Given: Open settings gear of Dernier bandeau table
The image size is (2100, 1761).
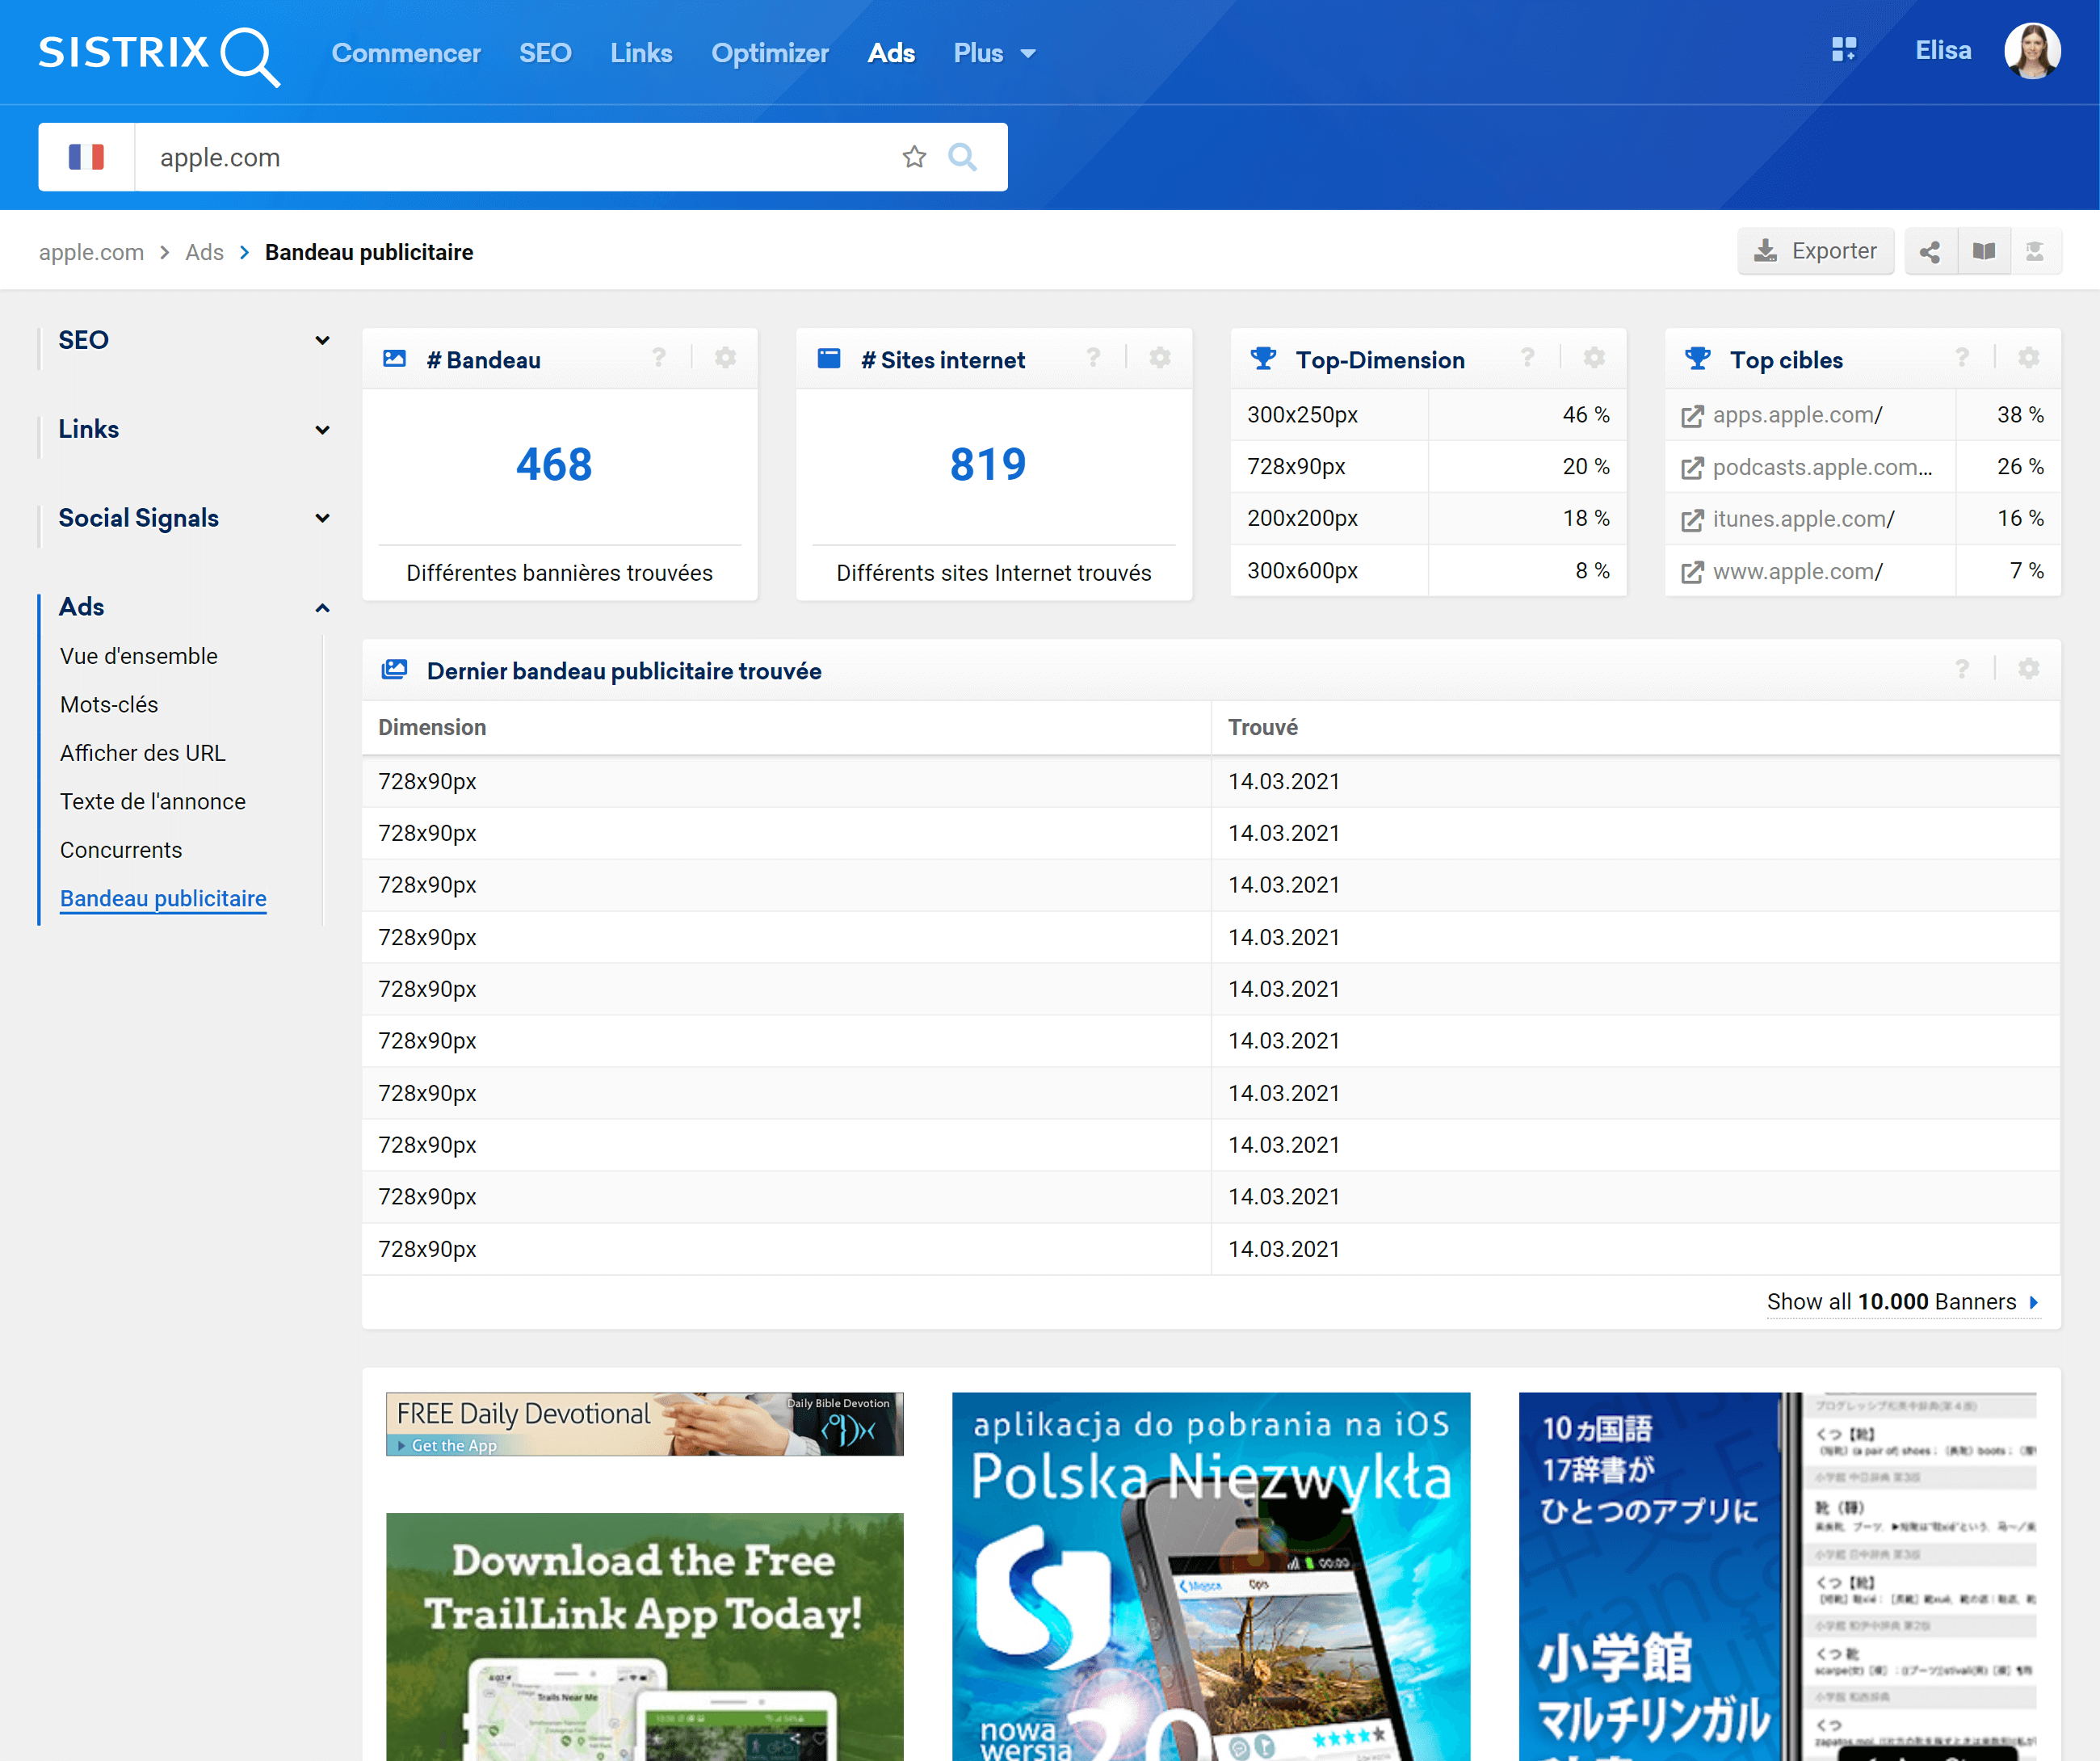Looking at the screenshot, I should 2028,669.
